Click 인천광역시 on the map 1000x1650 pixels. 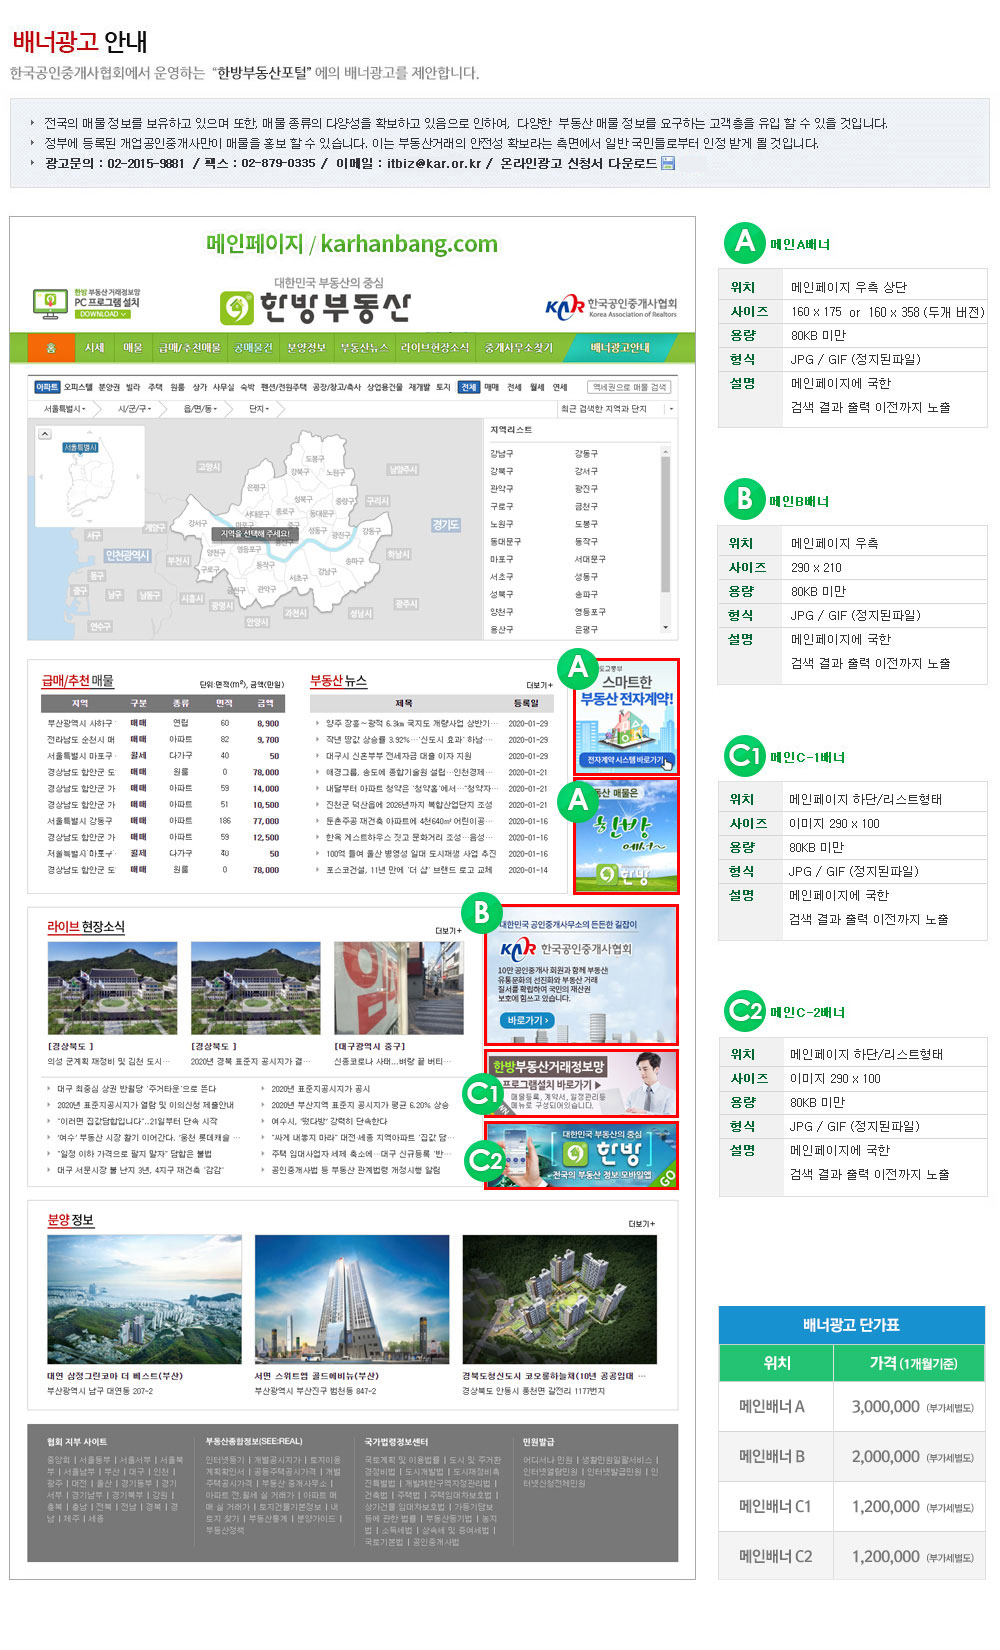[x=127, y=555]
